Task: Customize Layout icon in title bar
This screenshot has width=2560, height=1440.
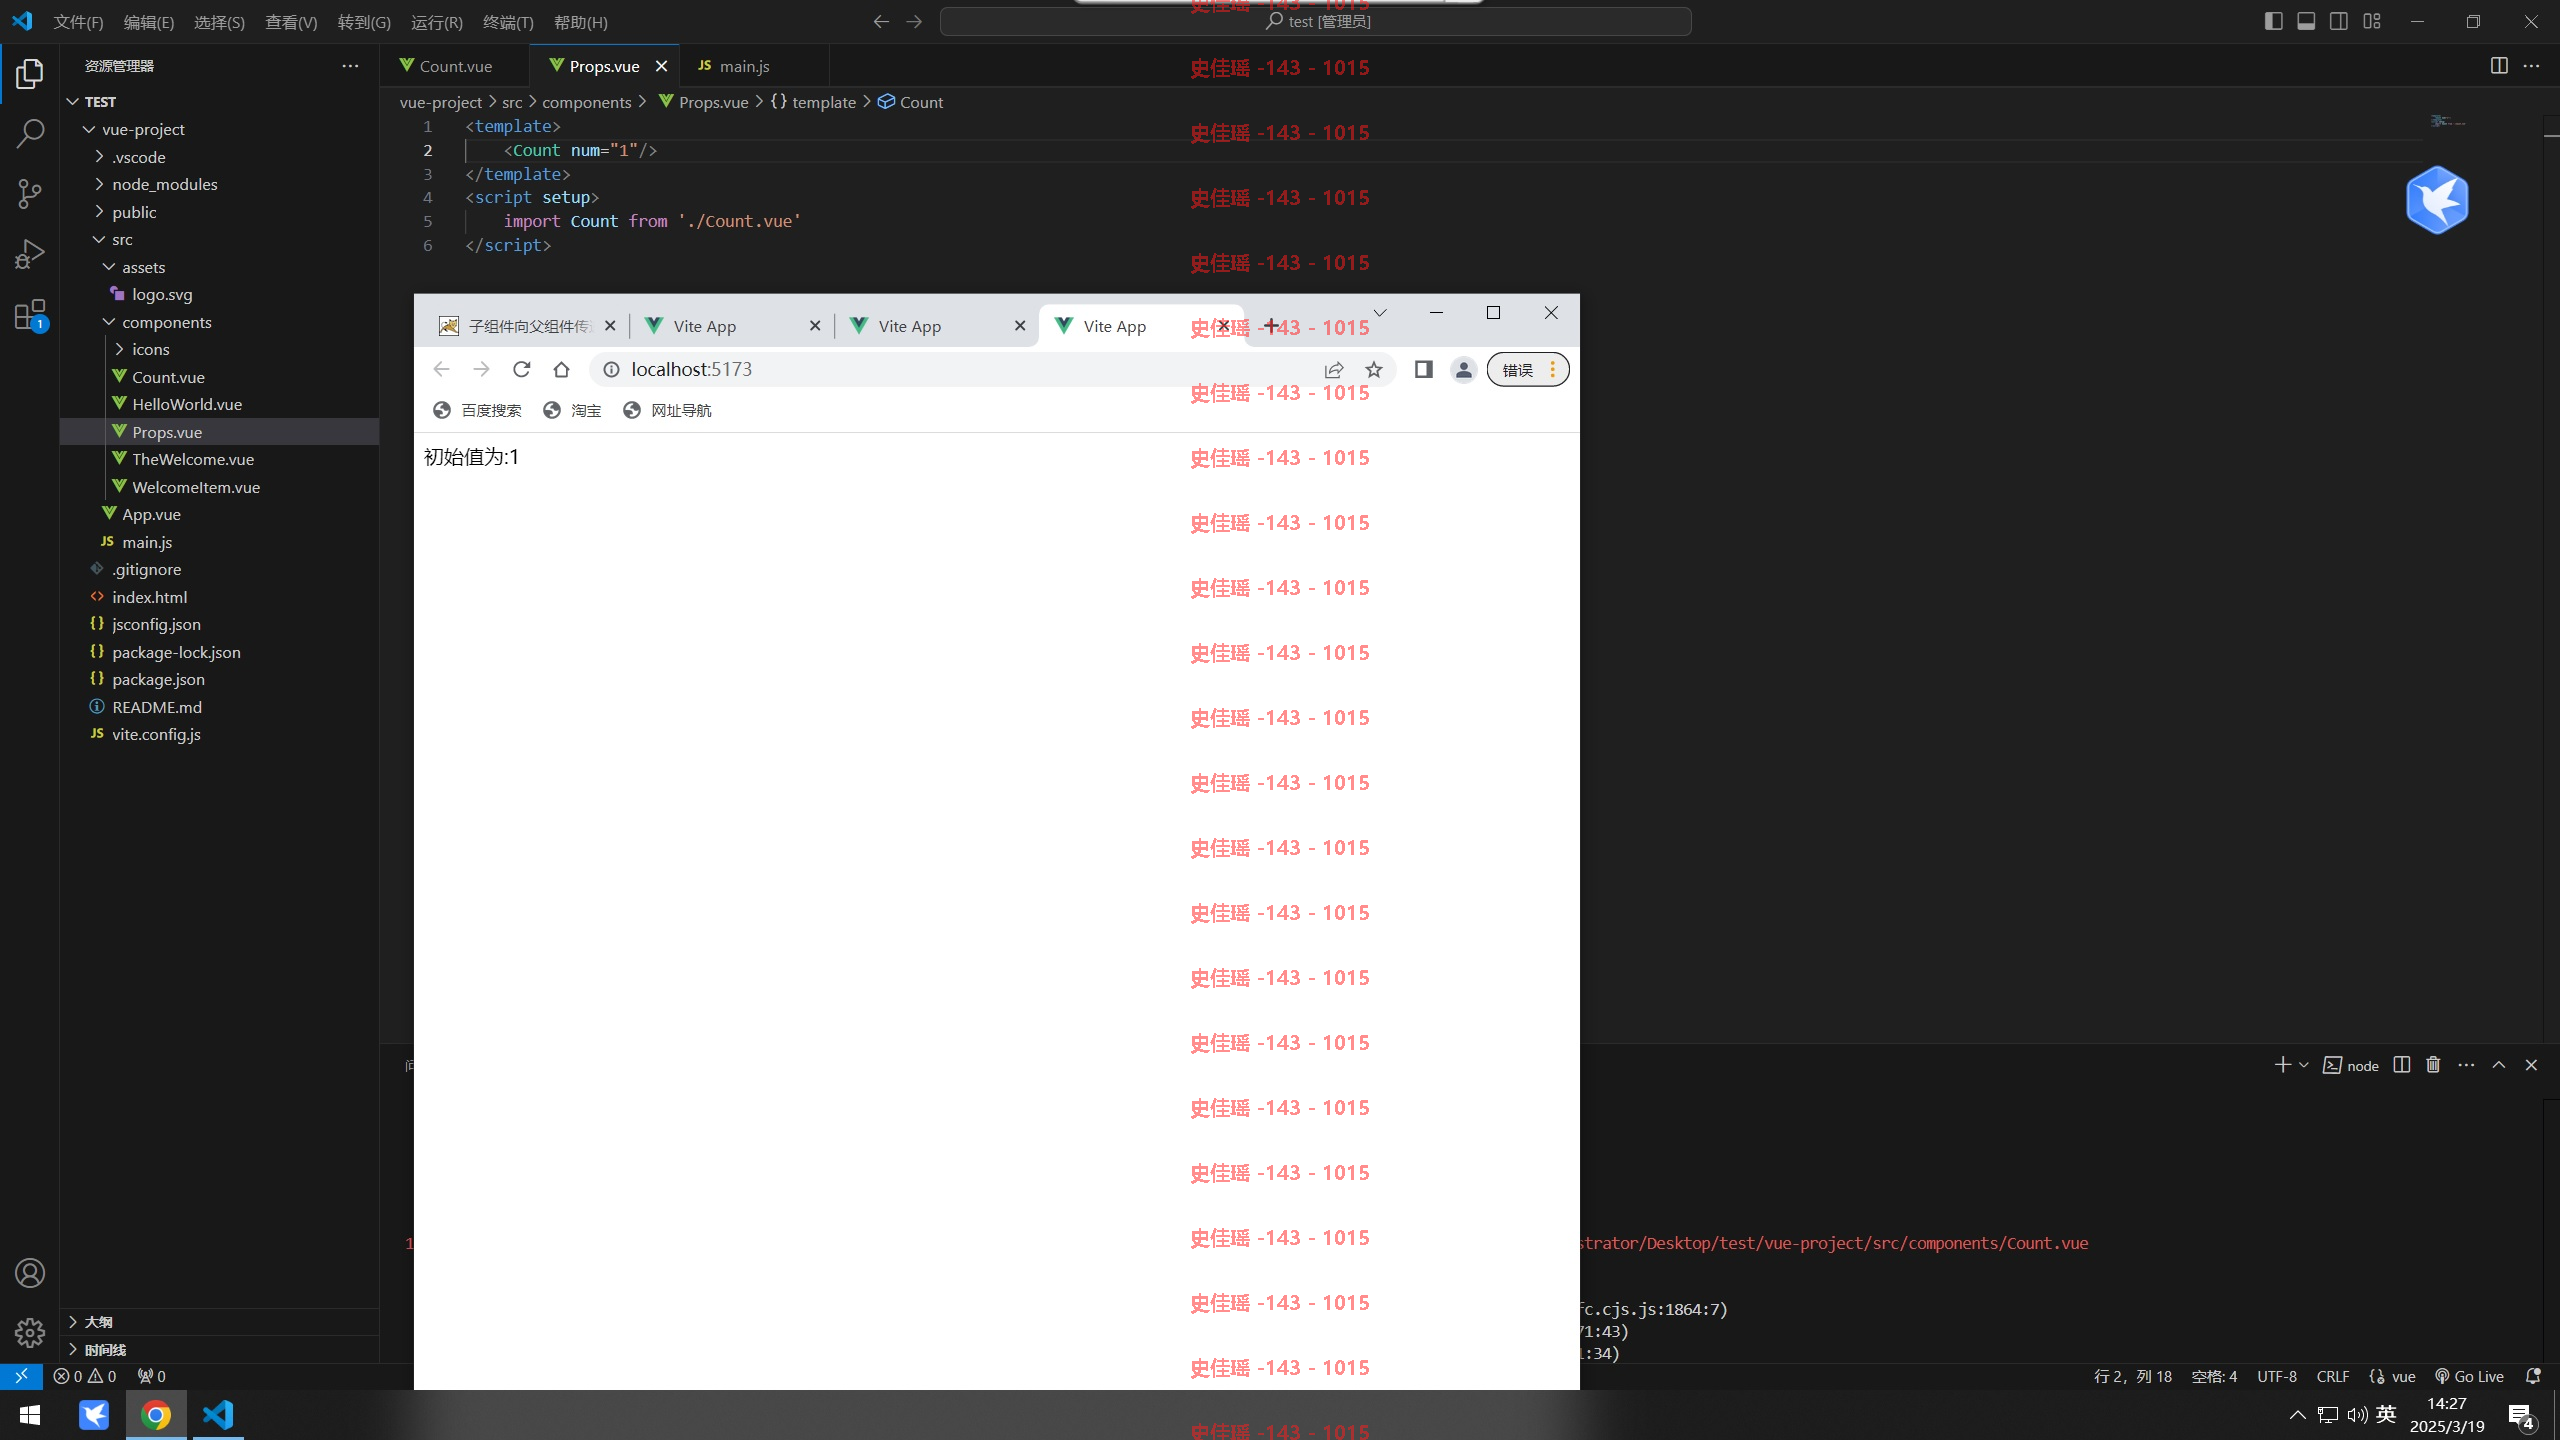Action: click(x=2372, y=21)
